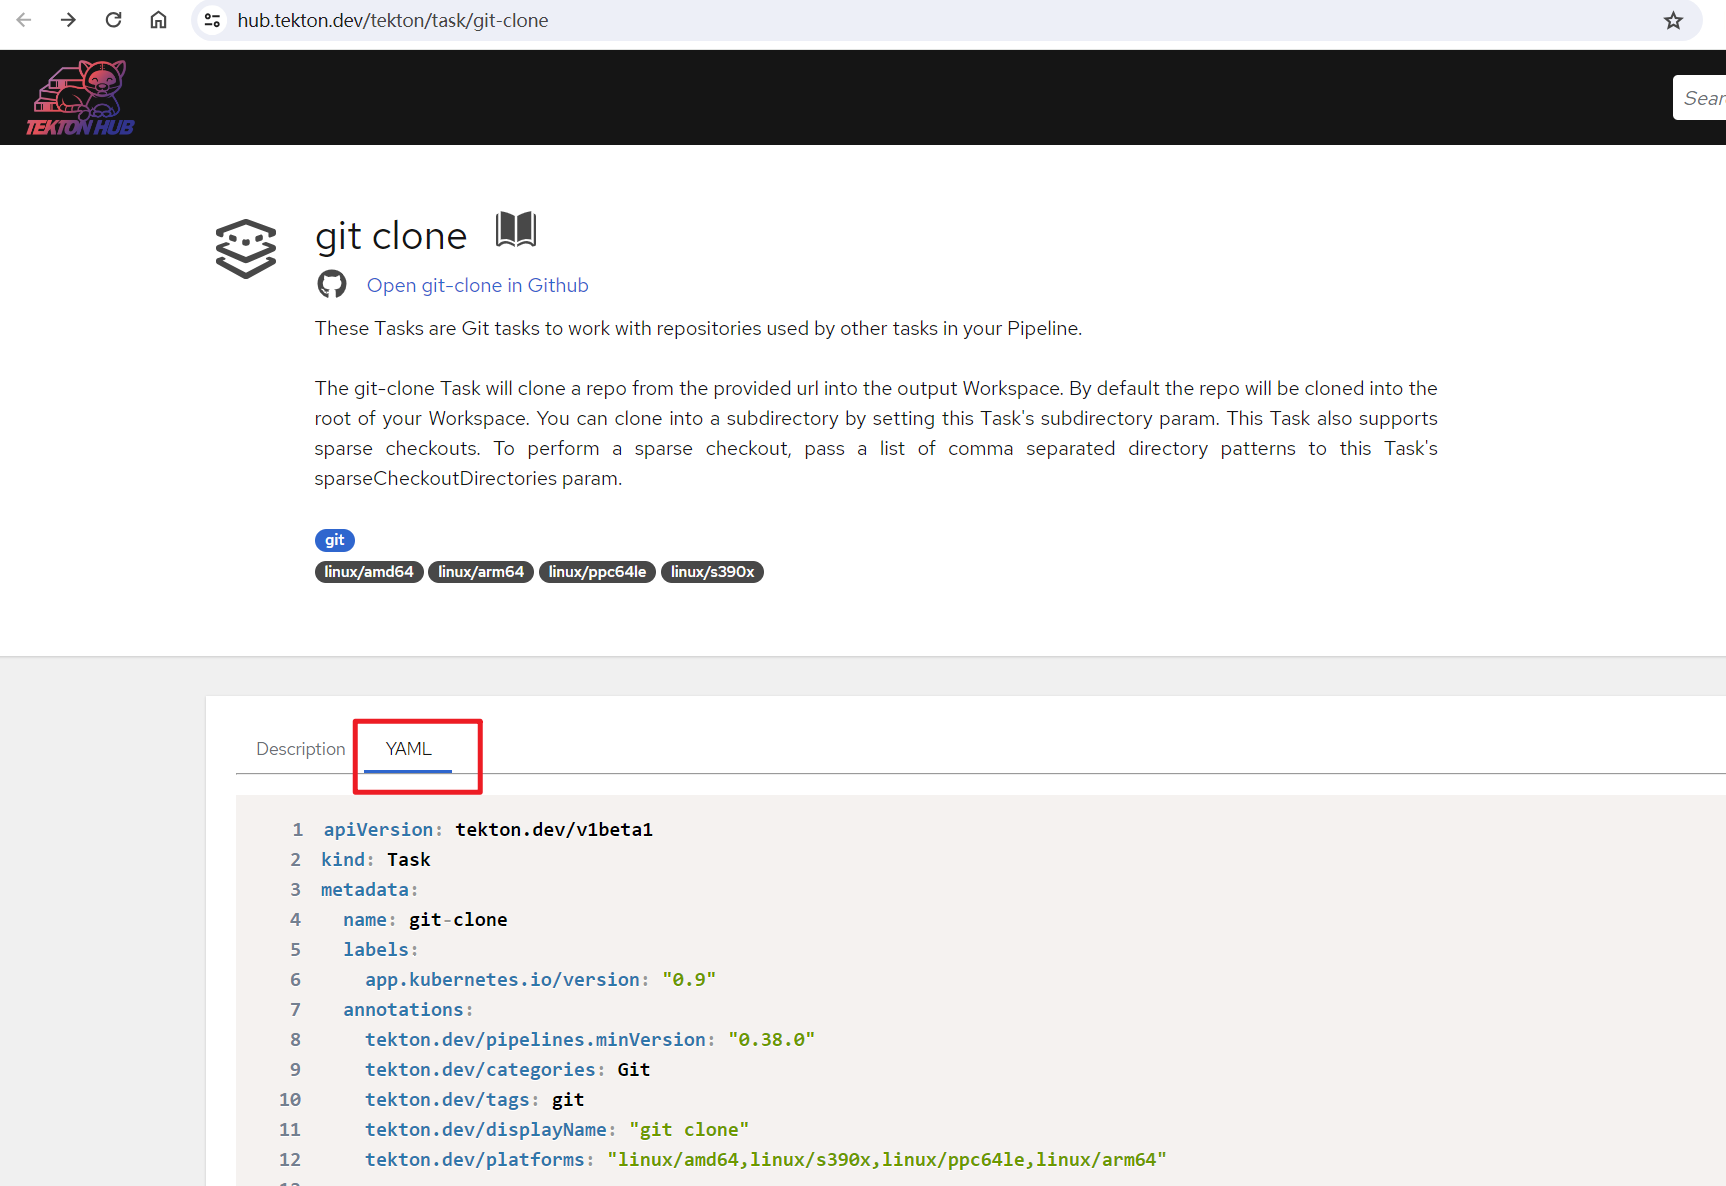Click the URL in the address bar
The width and height of the screenshot is (1726, 1186).
[393, 20]
